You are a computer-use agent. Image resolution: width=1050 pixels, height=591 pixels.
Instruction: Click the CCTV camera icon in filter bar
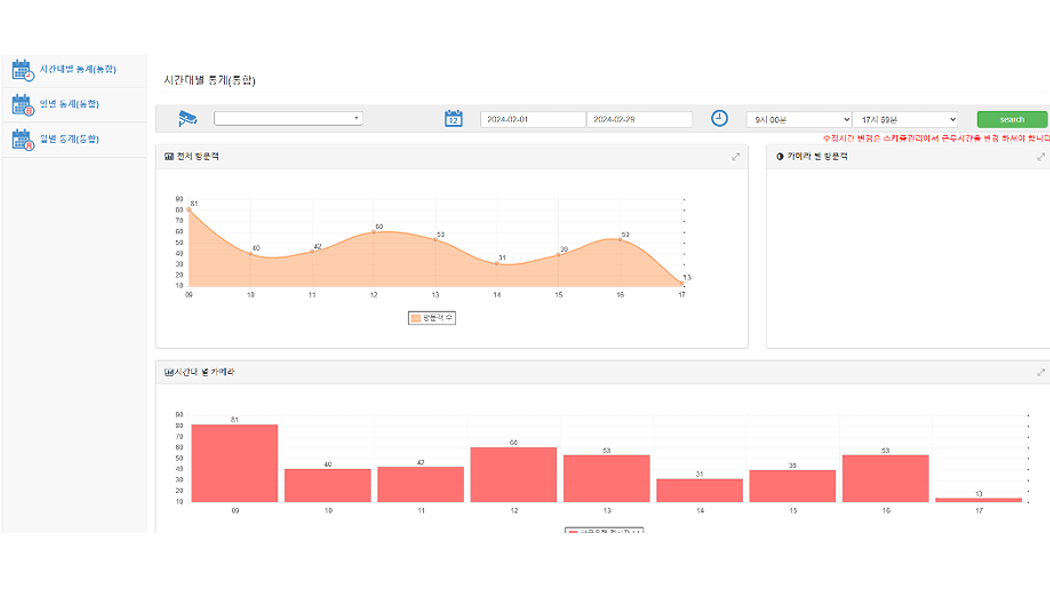click(x=187, y=118)
